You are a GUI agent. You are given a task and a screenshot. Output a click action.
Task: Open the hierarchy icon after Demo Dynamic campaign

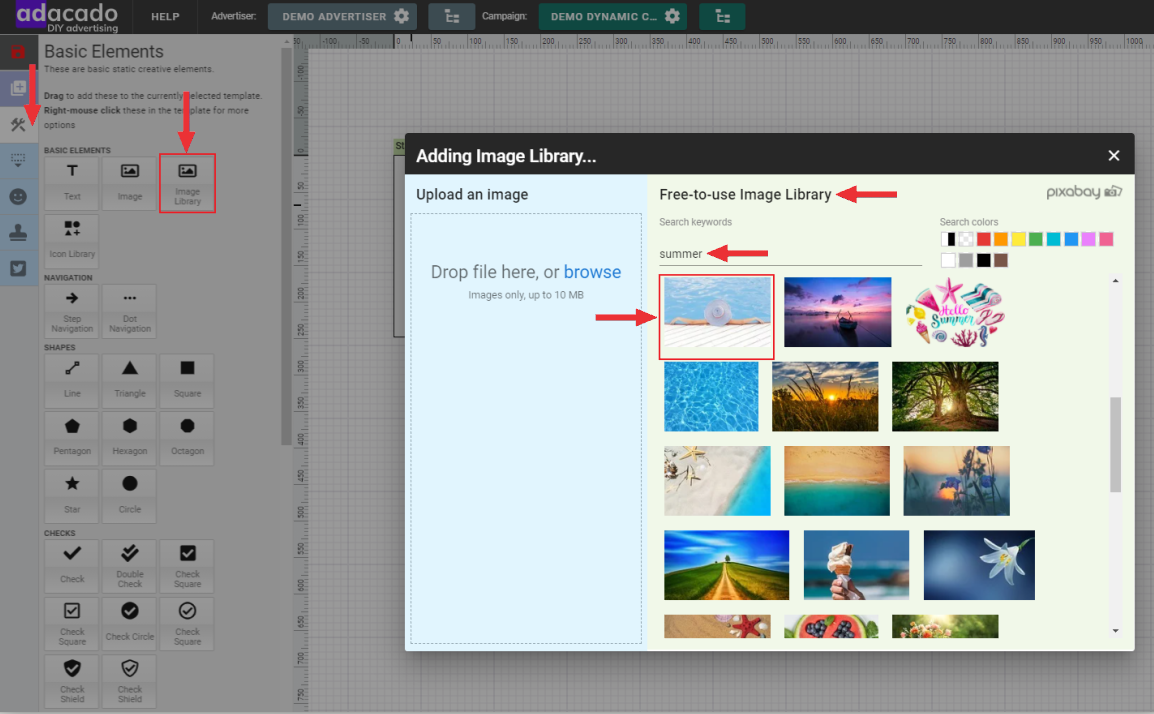(x=722, y=16)
